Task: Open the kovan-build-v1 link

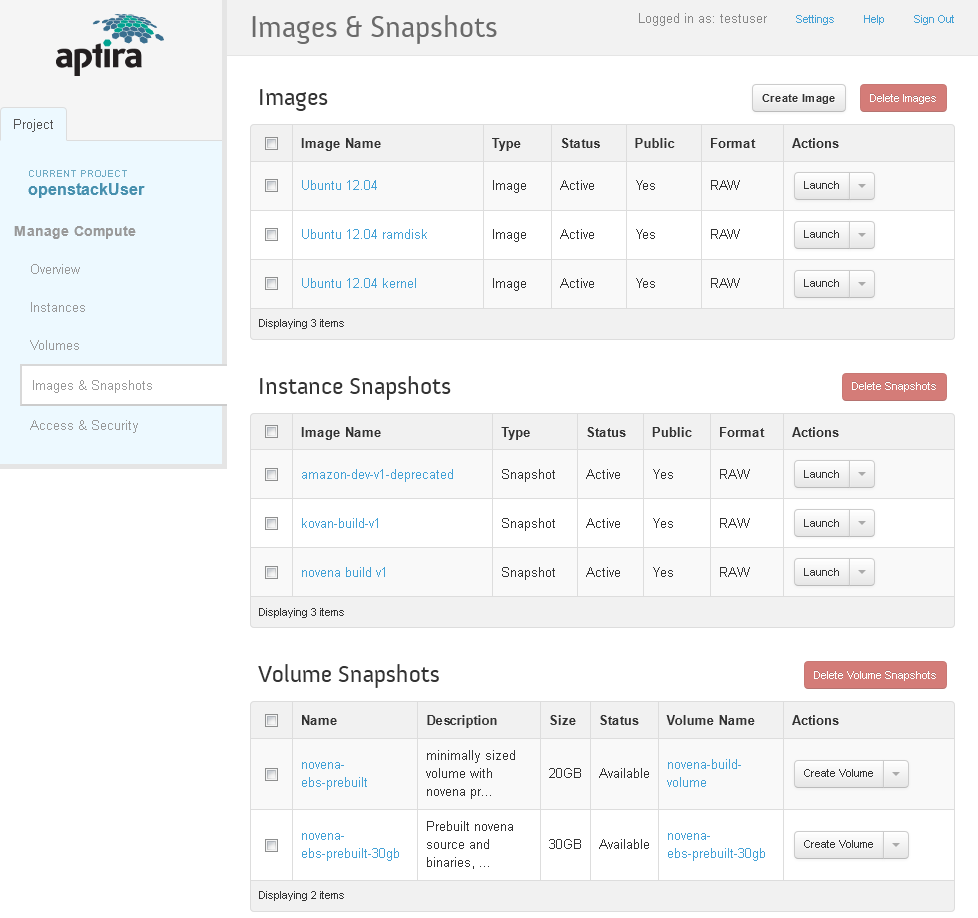Action: click(x=340, y=524)
